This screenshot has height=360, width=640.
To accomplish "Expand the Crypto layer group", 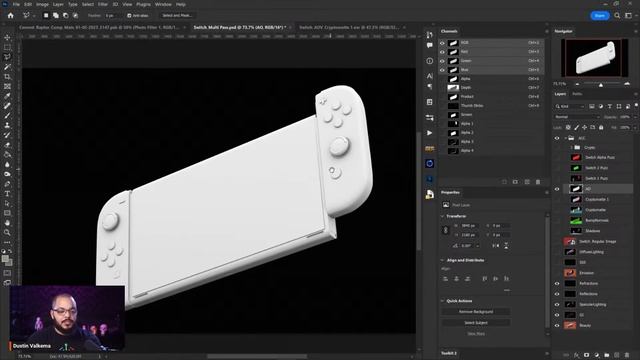I will coord(571,147).
